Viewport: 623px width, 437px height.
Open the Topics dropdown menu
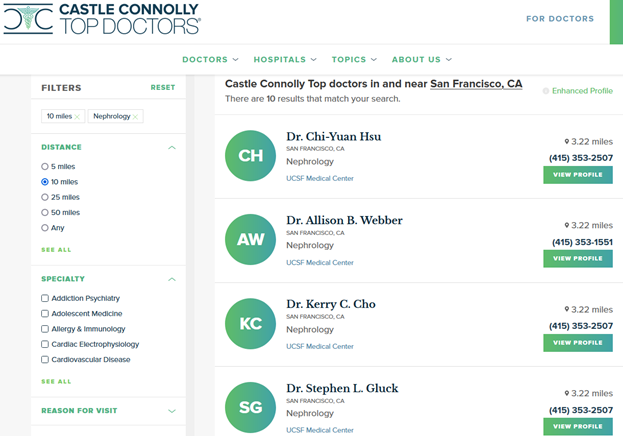click(x=354, y=60)
